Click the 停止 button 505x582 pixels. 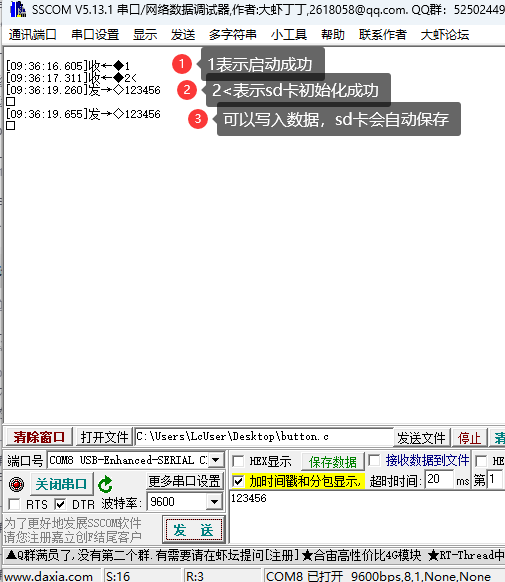469,438
